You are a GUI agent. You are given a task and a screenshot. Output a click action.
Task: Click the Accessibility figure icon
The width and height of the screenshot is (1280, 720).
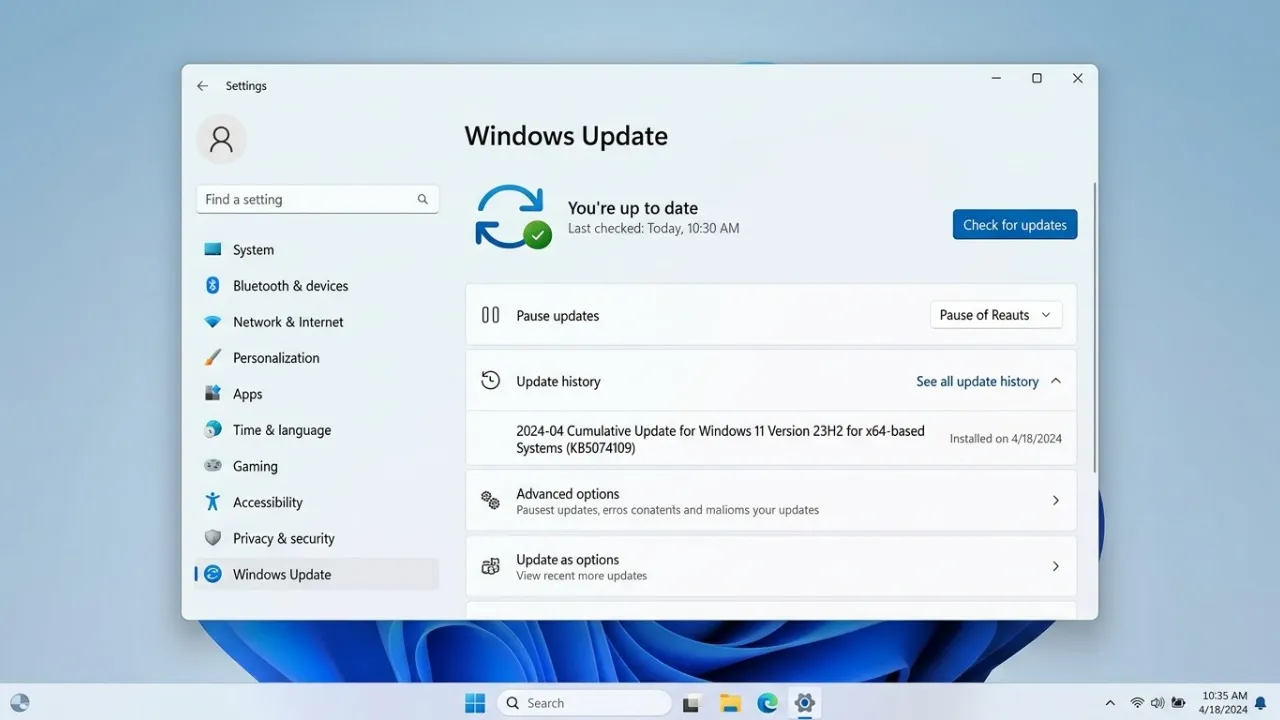click(x=212, y=502)
